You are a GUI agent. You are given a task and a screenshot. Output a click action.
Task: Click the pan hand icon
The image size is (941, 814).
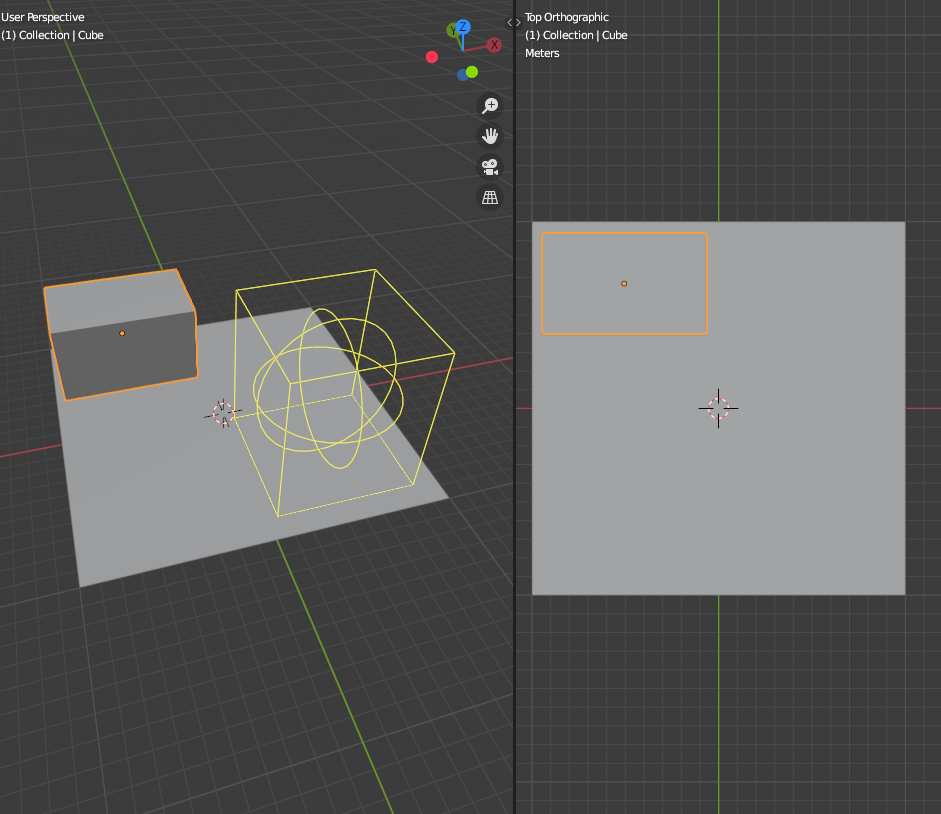coord(490,136)
